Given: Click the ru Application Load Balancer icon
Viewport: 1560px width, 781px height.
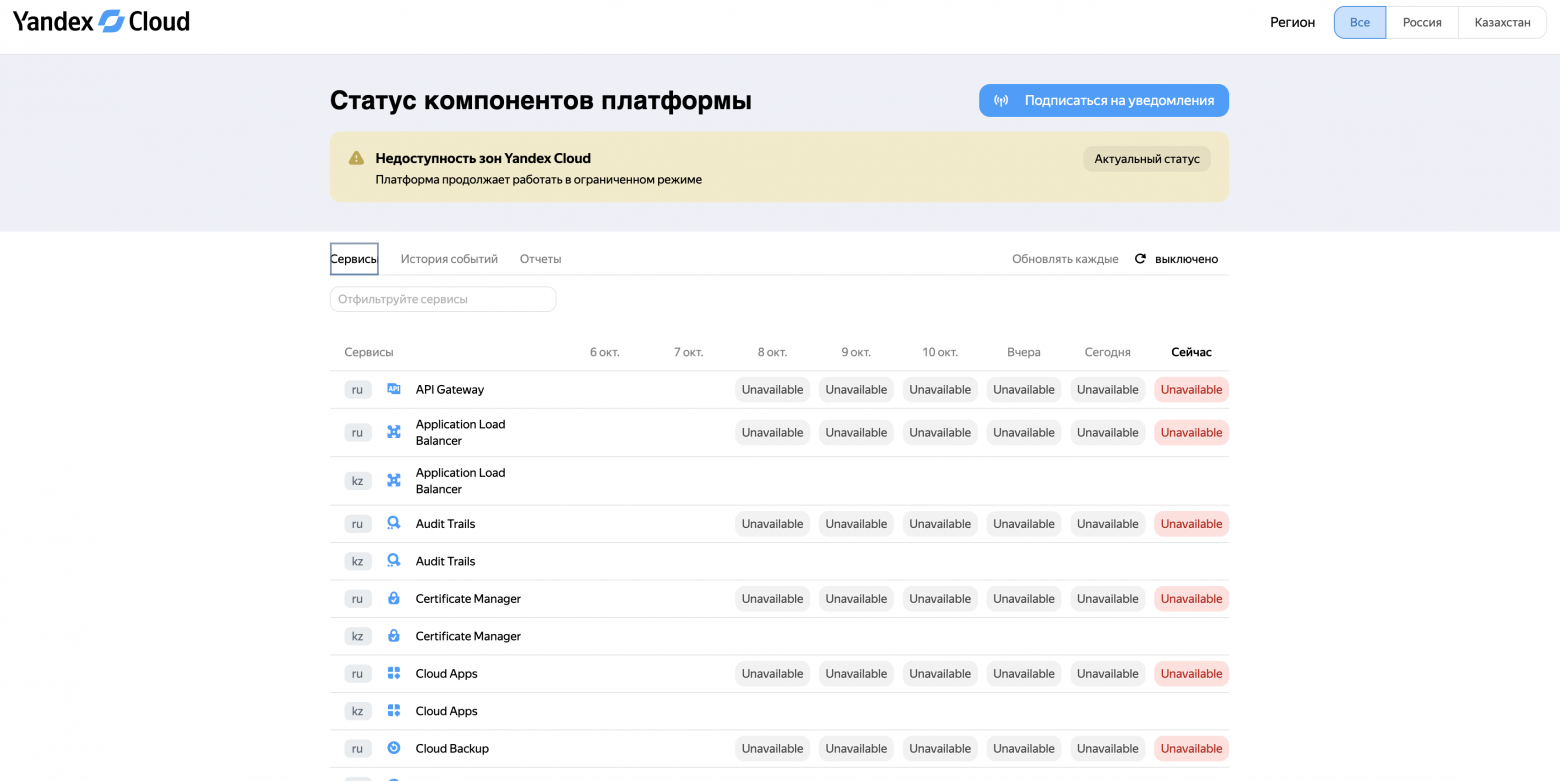Looking at the screenshot, I should point(394,432).
